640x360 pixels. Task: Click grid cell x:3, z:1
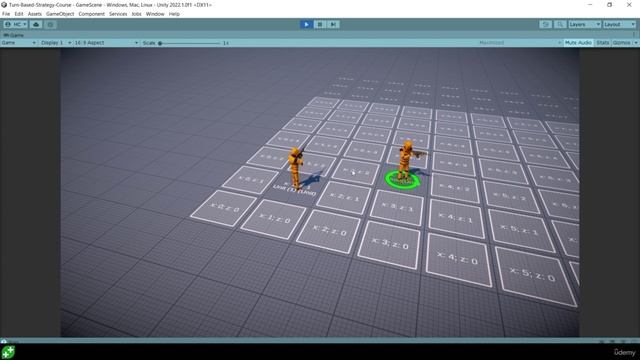tap(398, 207)
